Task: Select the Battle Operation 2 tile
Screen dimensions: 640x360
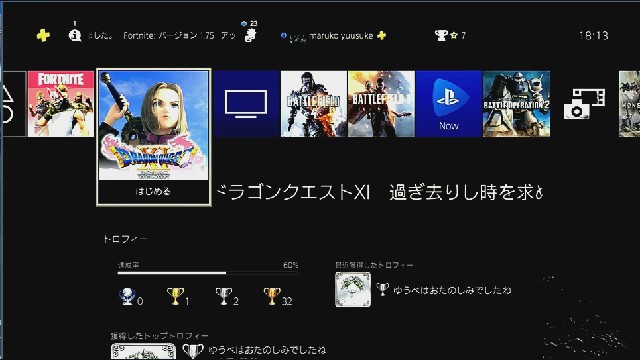Action: [516, 104]
